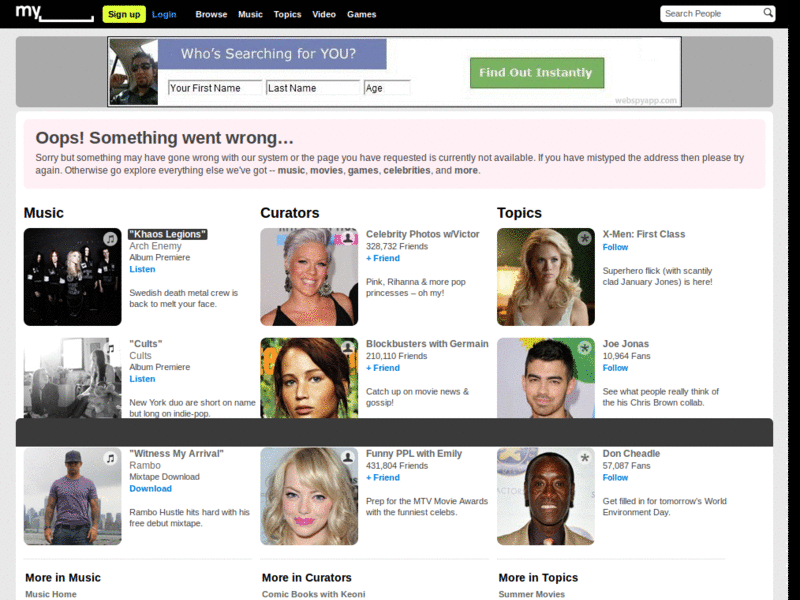Click the Age field in the ad

pos(387,88)
